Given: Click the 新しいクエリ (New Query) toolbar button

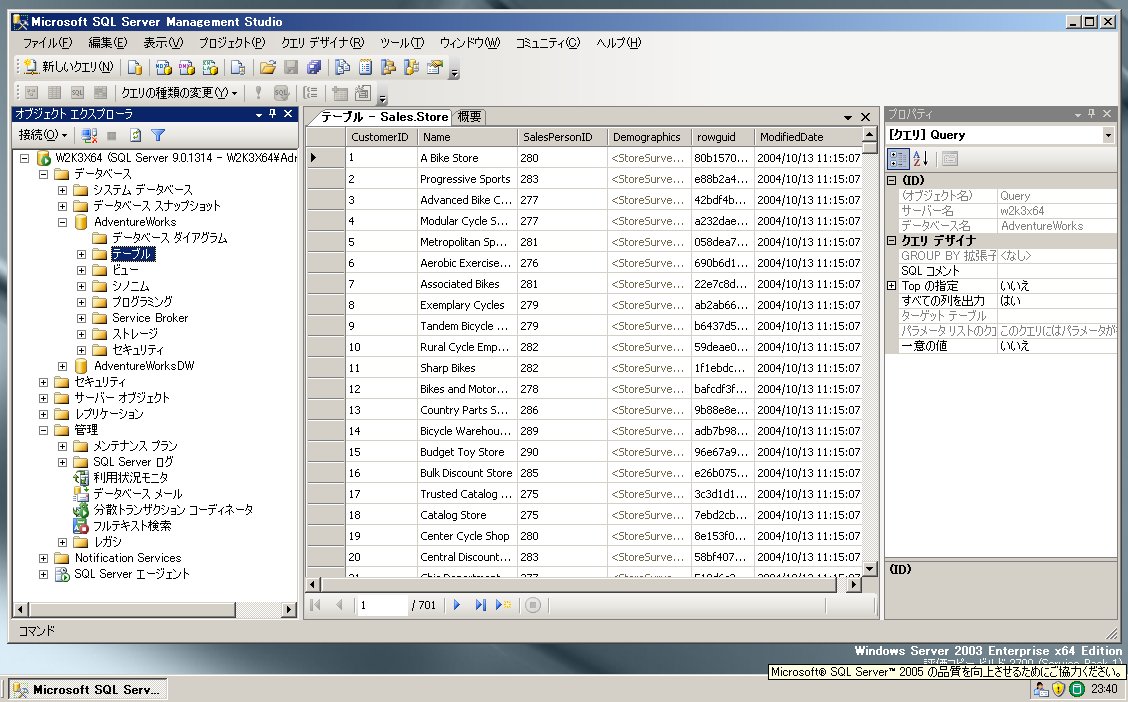Looking at the screenshot, I should point(68,67).
